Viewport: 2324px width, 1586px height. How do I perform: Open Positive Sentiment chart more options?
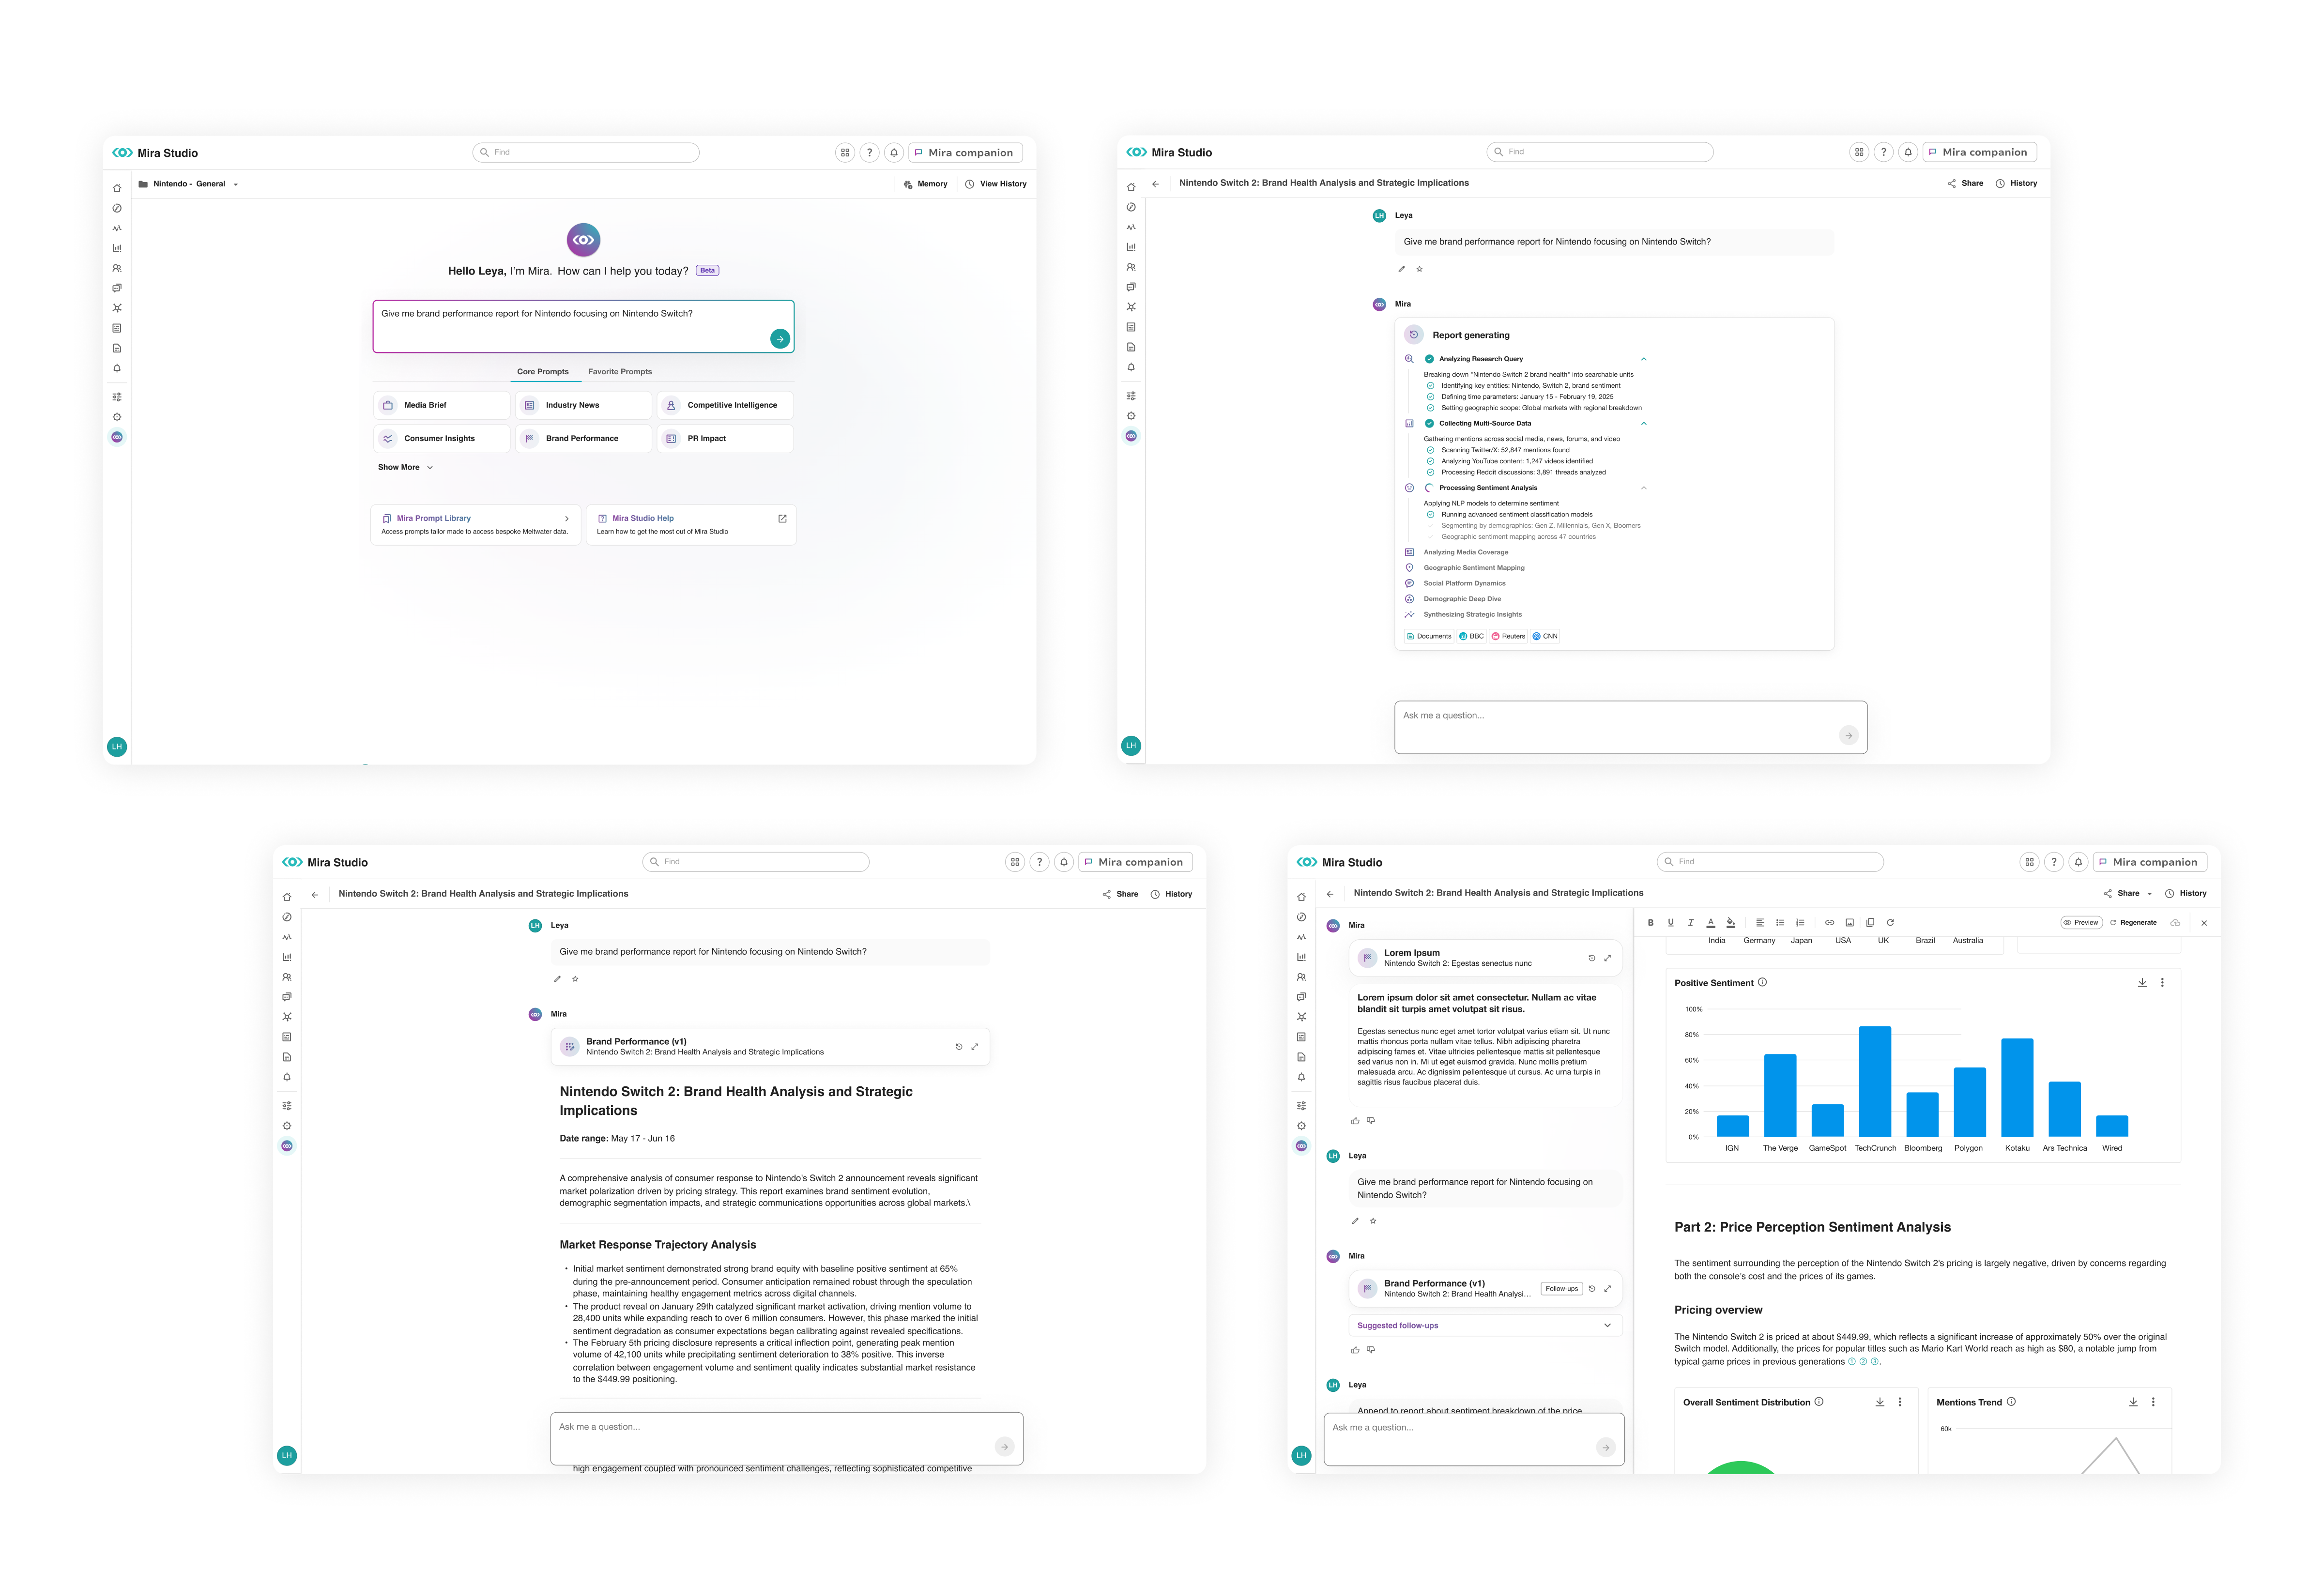[2162, 983]
